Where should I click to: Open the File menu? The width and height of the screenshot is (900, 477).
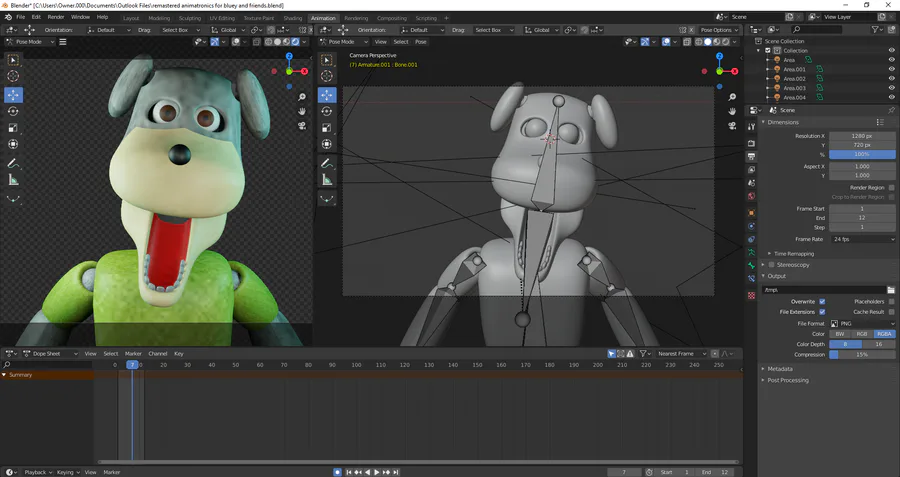click(x=21, y=17)
